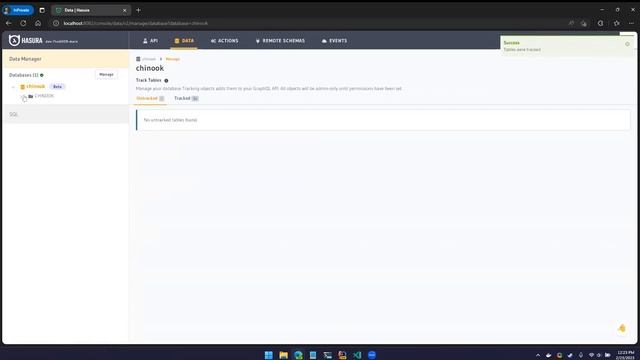Screen dimensions: 640x360
Task: Open Microsoft Edge from taskbar
Action: click(x=298, y=355)
